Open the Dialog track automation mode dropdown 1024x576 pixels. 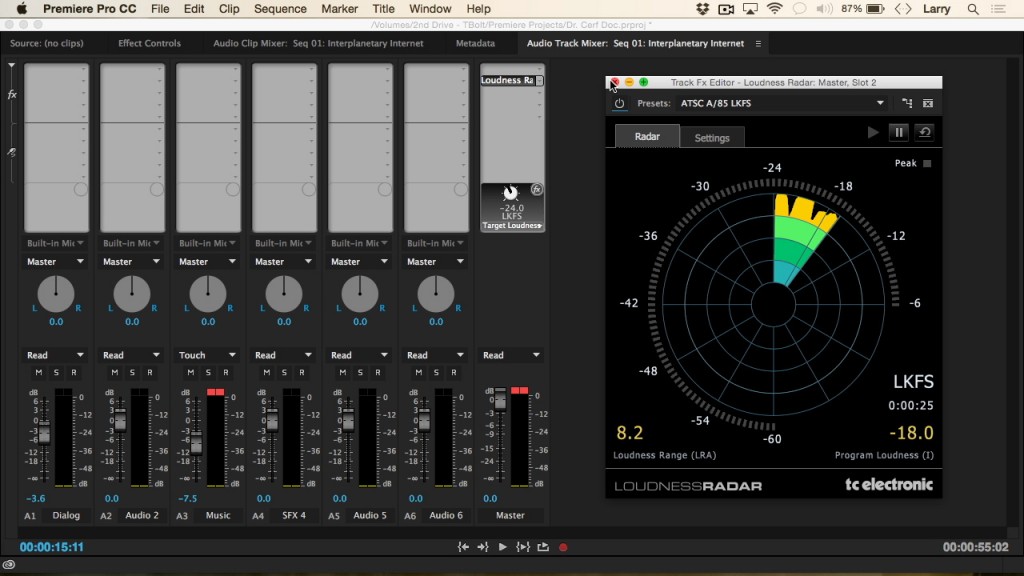[x=56, y=355]
